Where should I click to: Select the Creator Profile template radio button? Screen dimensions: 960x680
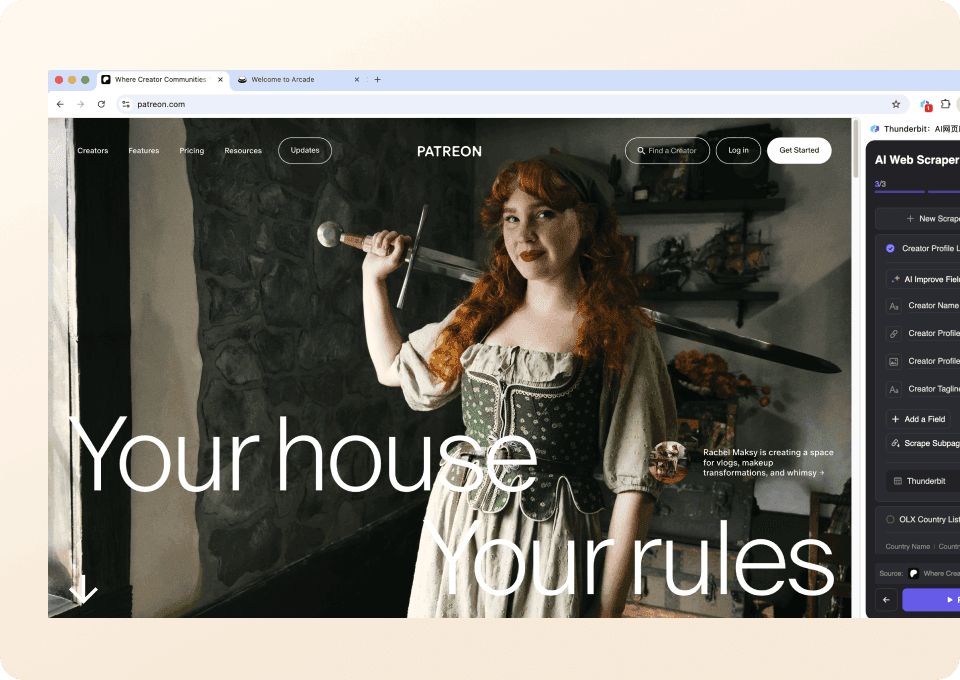pos(890,248)
